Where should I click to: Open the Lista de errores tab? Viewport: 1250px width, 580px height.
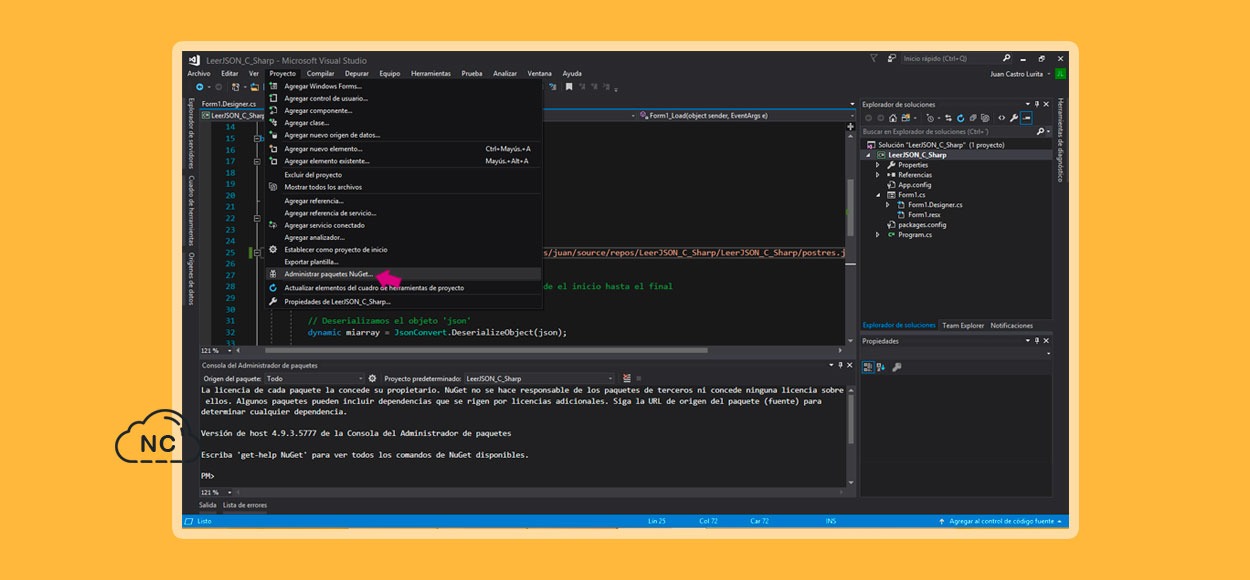coord(245,506)
